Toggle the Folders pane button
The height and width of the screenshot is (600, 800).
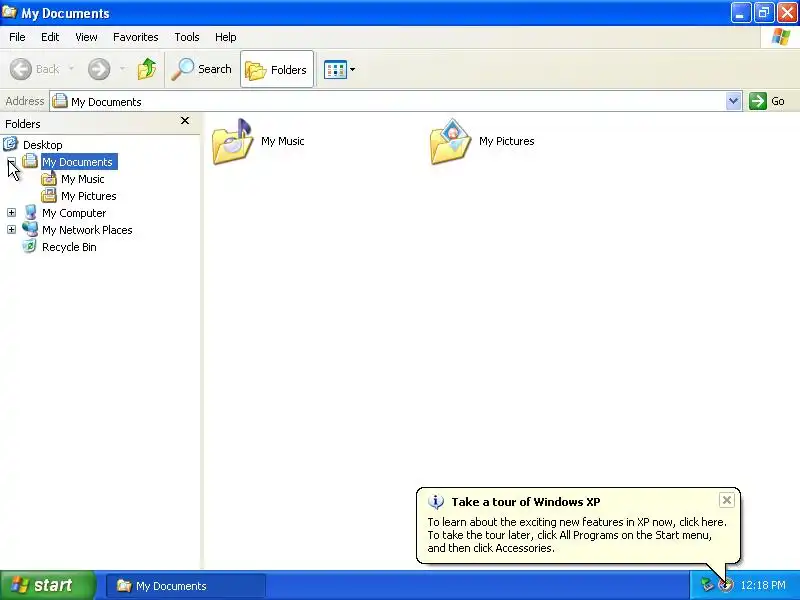click(x=277, y=69)
